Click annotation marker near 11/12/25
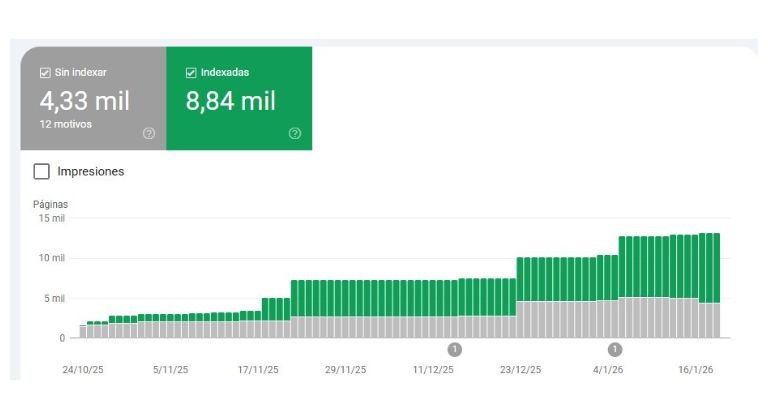Viewport: 768px width, 419px height. click(x=454, y=349)
